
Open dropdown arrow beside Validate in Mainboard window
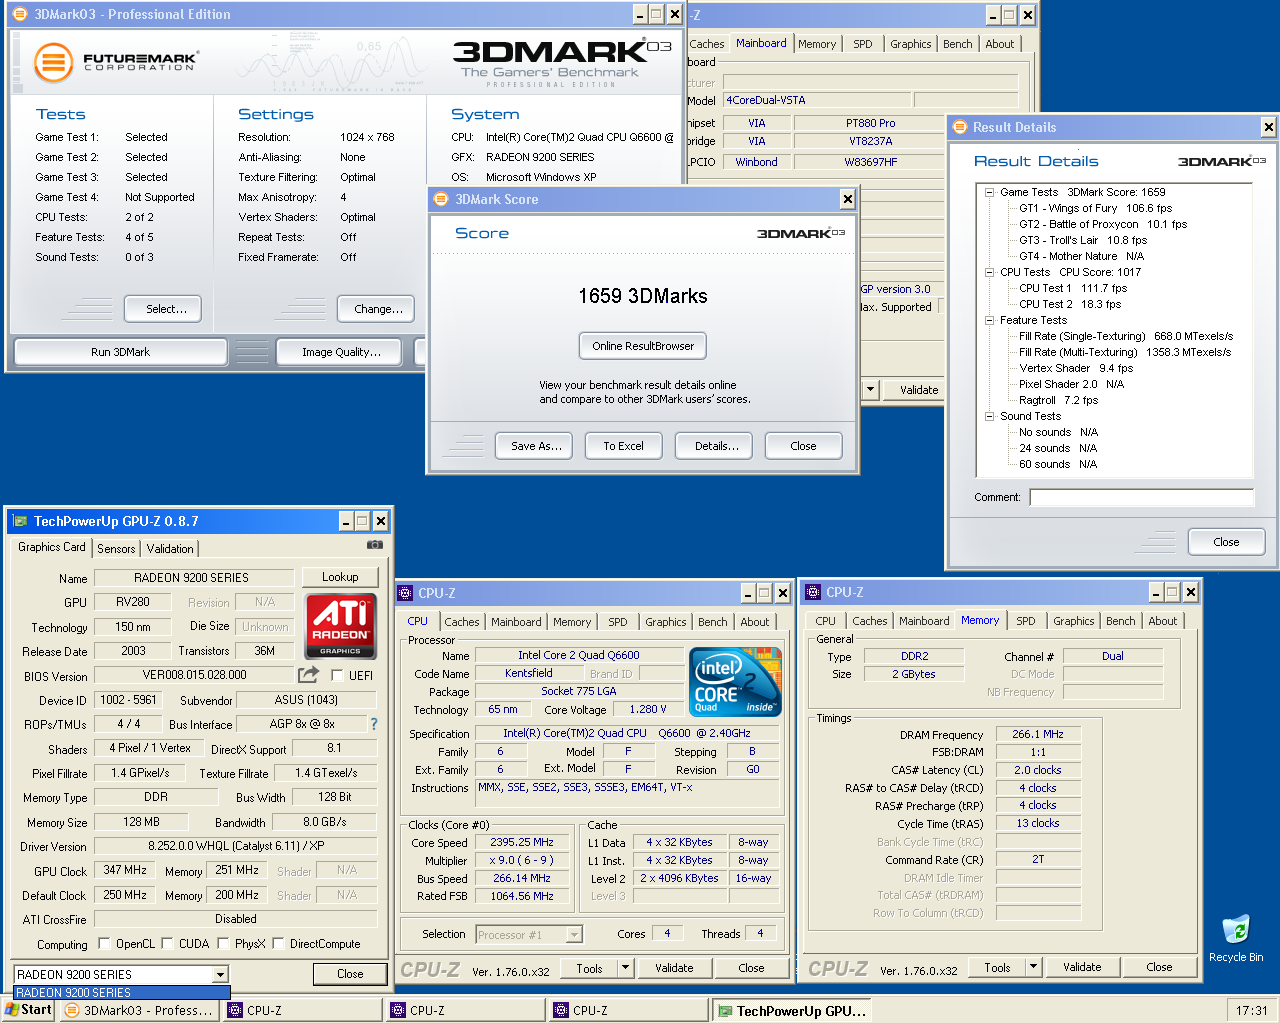(870, 389)
